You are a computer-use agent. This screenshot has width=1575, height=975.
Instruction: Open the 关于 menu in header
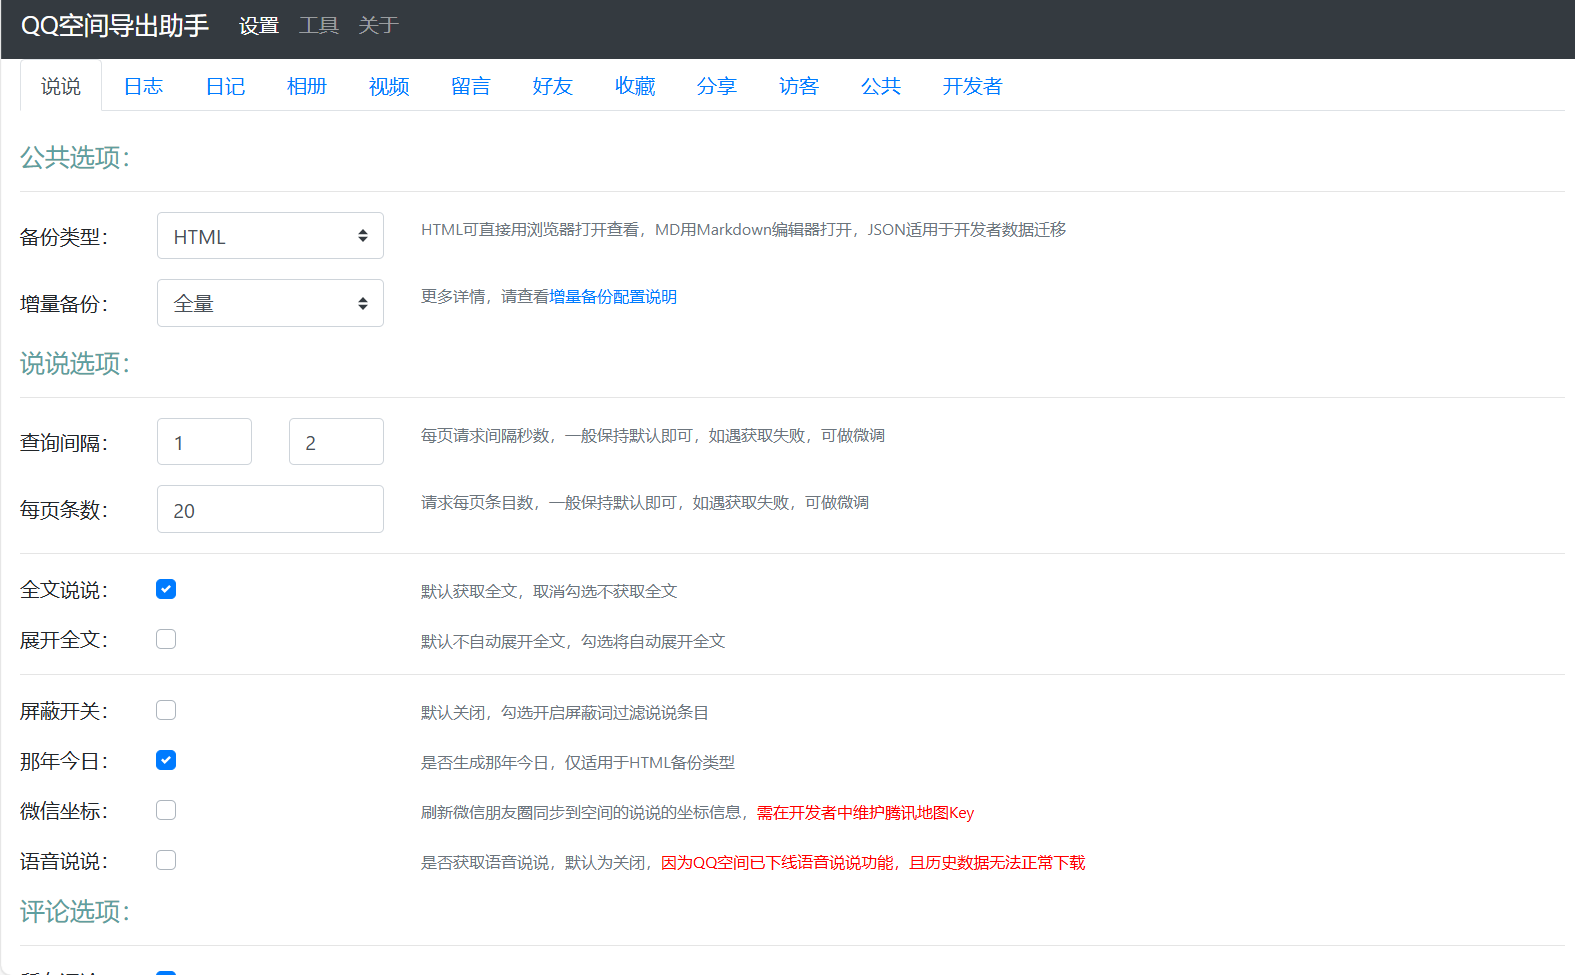pos(379,26)
